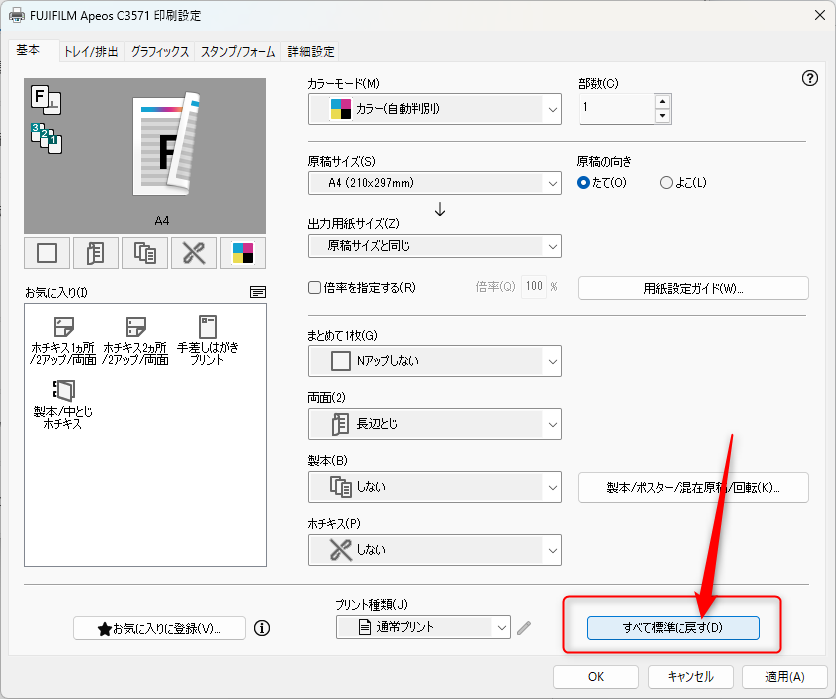This screenshot has height=699, width=836.
Task: Click the color mode quick setting icon
Action: tap(242, 253)
